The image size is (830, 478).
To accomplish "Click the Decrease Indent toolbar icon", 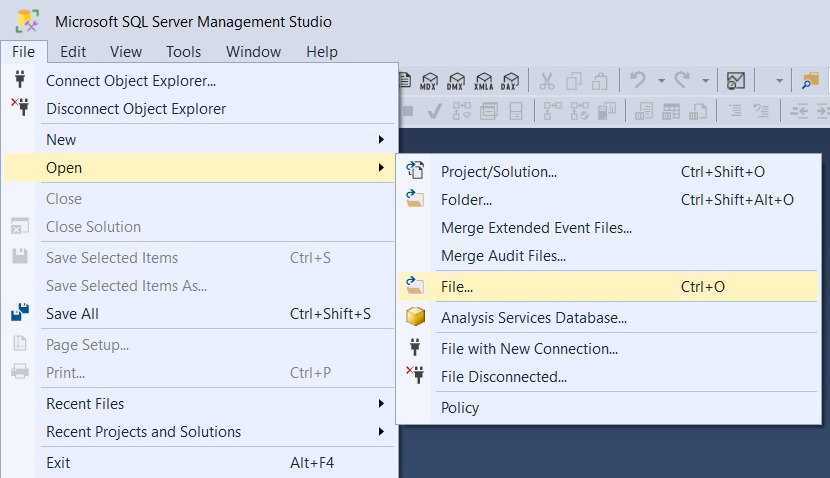I will tap(799, 111).
